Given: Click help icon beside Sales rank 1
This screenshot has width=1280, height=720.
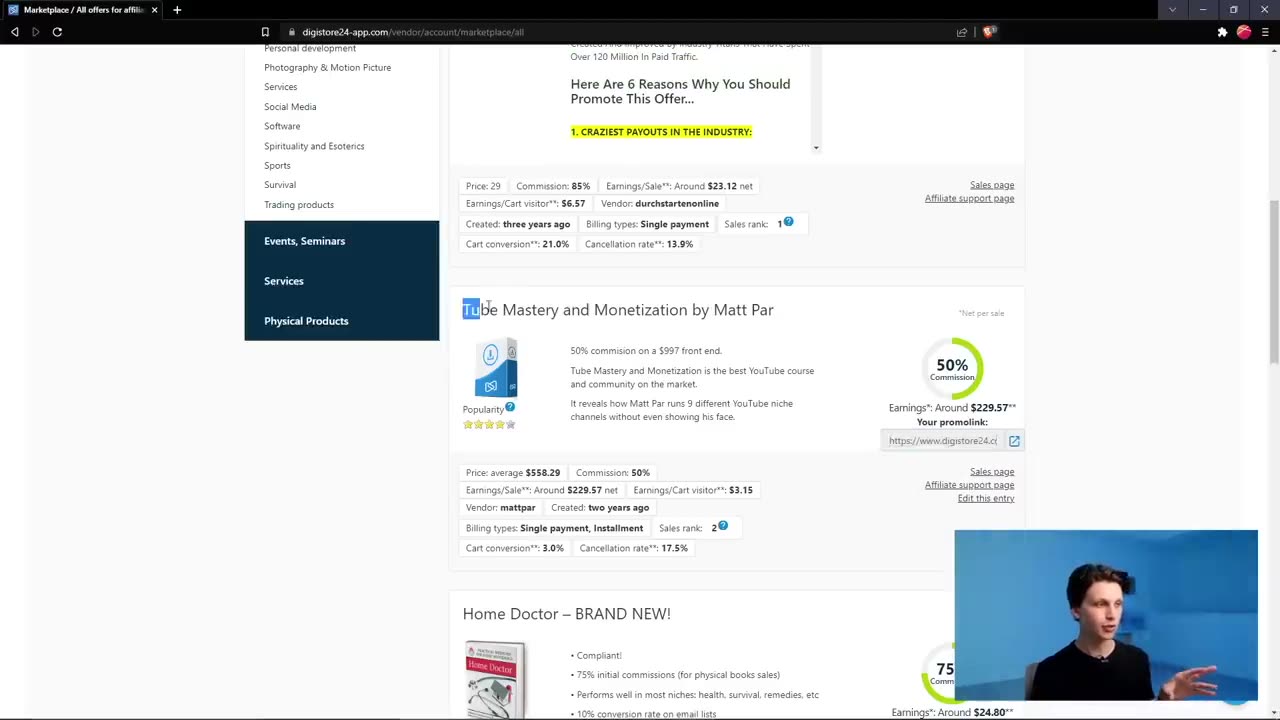Looking at the screenshot, I should (x=788, y=221).
